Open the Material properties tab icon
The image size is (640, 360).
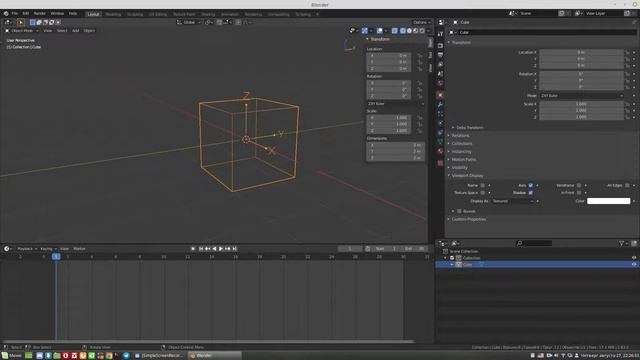pos(440,151)
